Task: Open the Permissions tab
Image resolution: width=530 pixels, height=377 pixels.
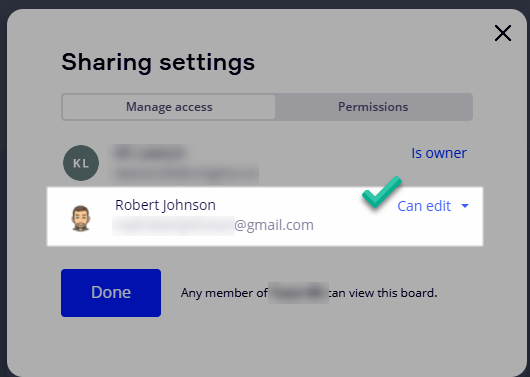Action: [373, 107]
